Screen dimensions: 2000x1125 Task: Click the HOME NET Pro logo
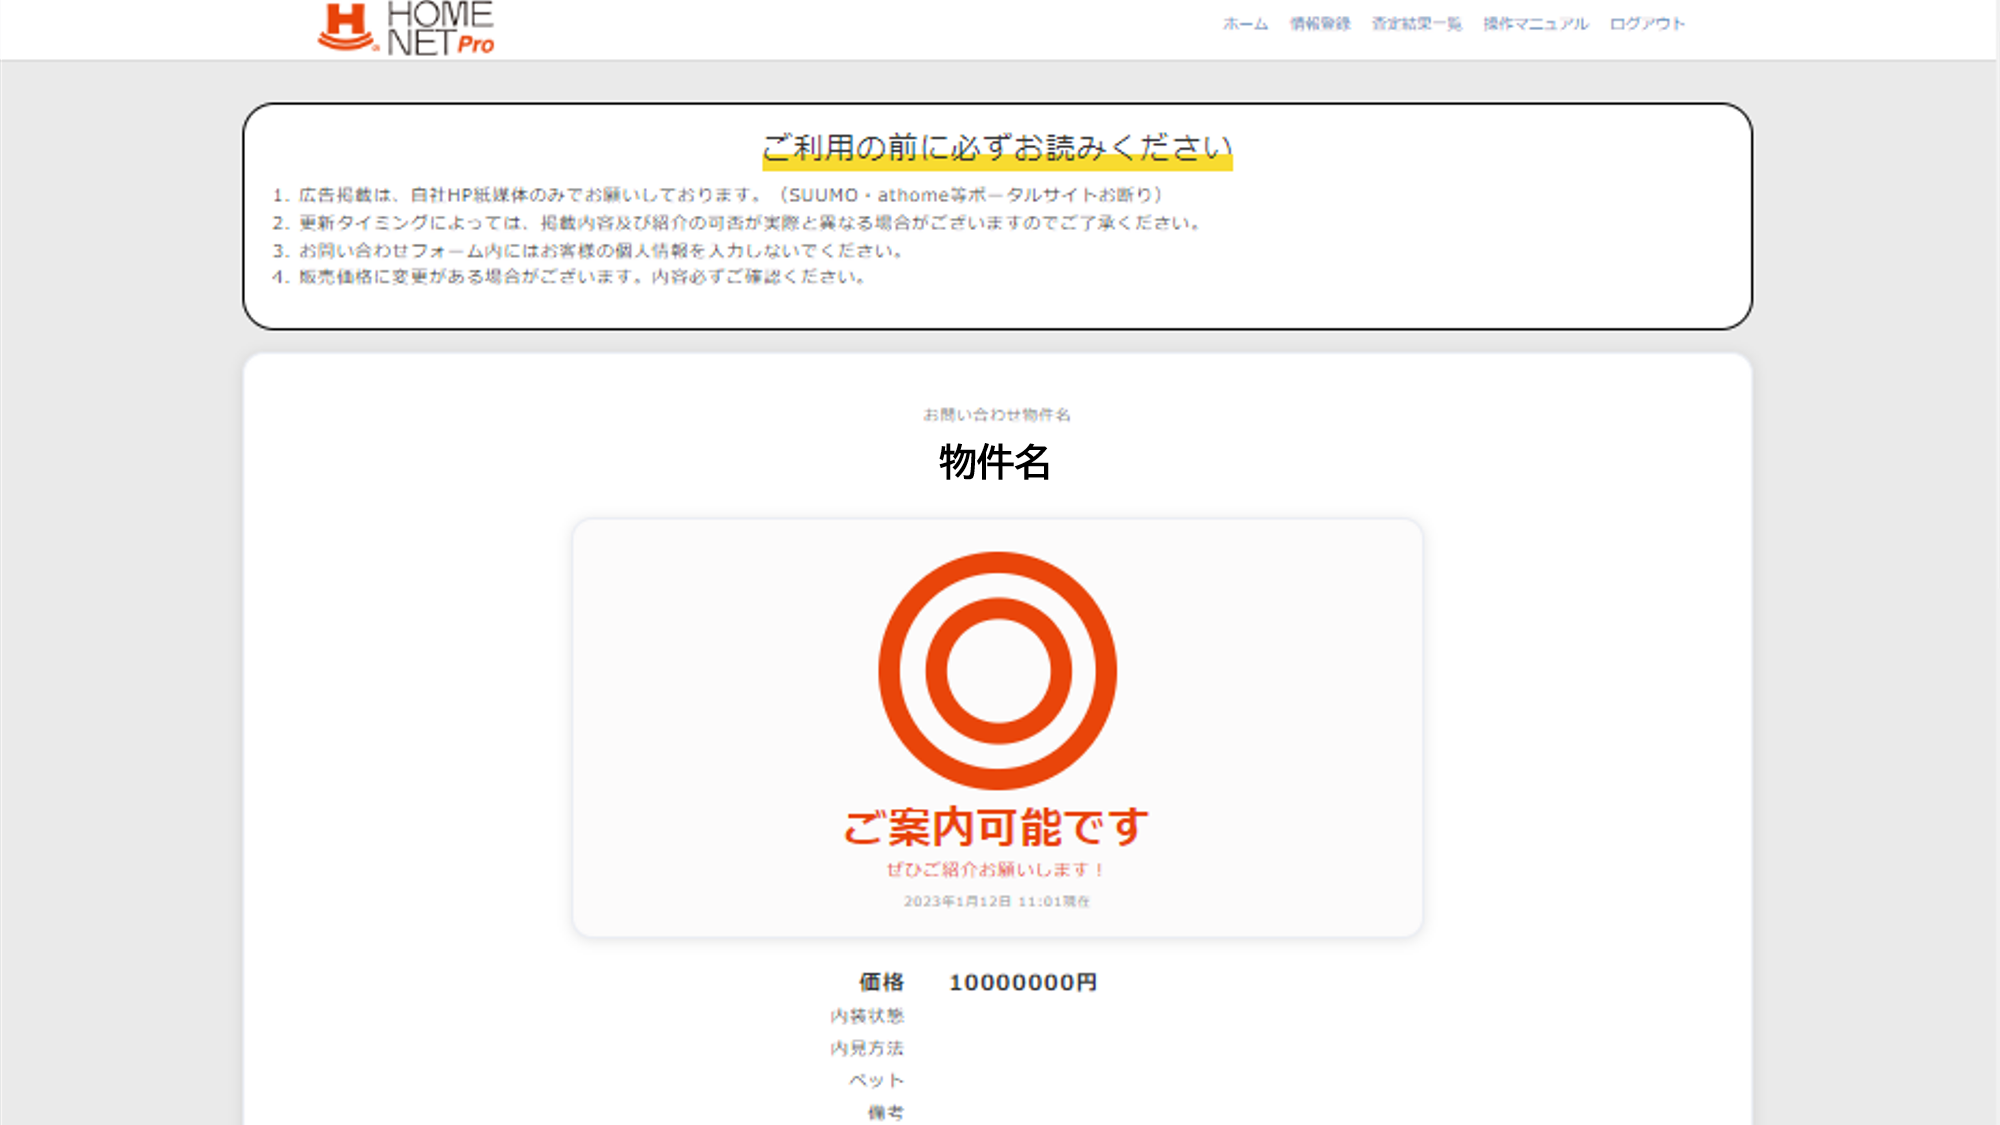coord(406,28)
